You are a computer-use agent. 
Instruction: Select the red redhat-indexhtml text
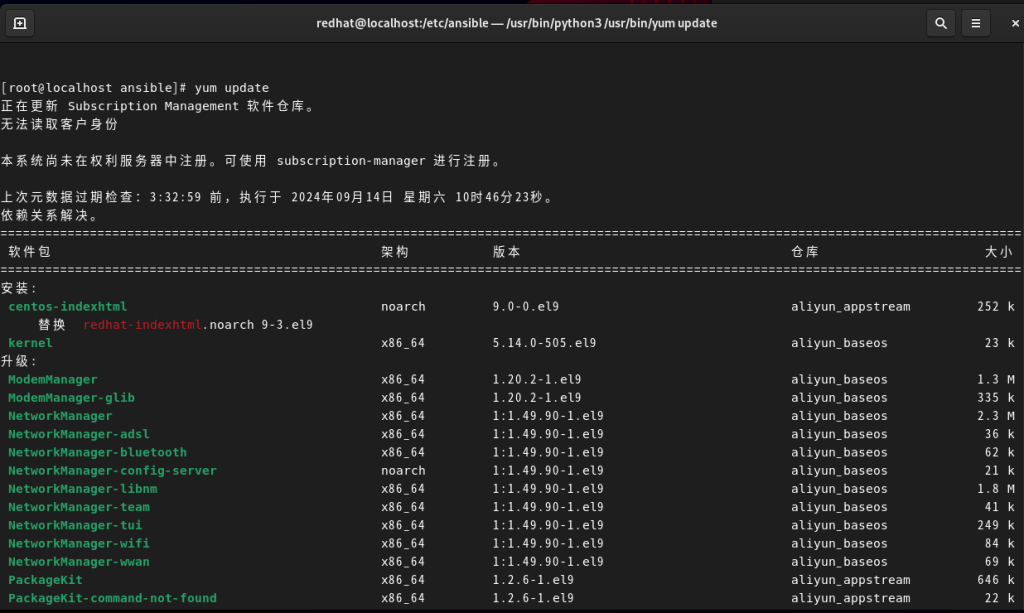tap(143, 325)
